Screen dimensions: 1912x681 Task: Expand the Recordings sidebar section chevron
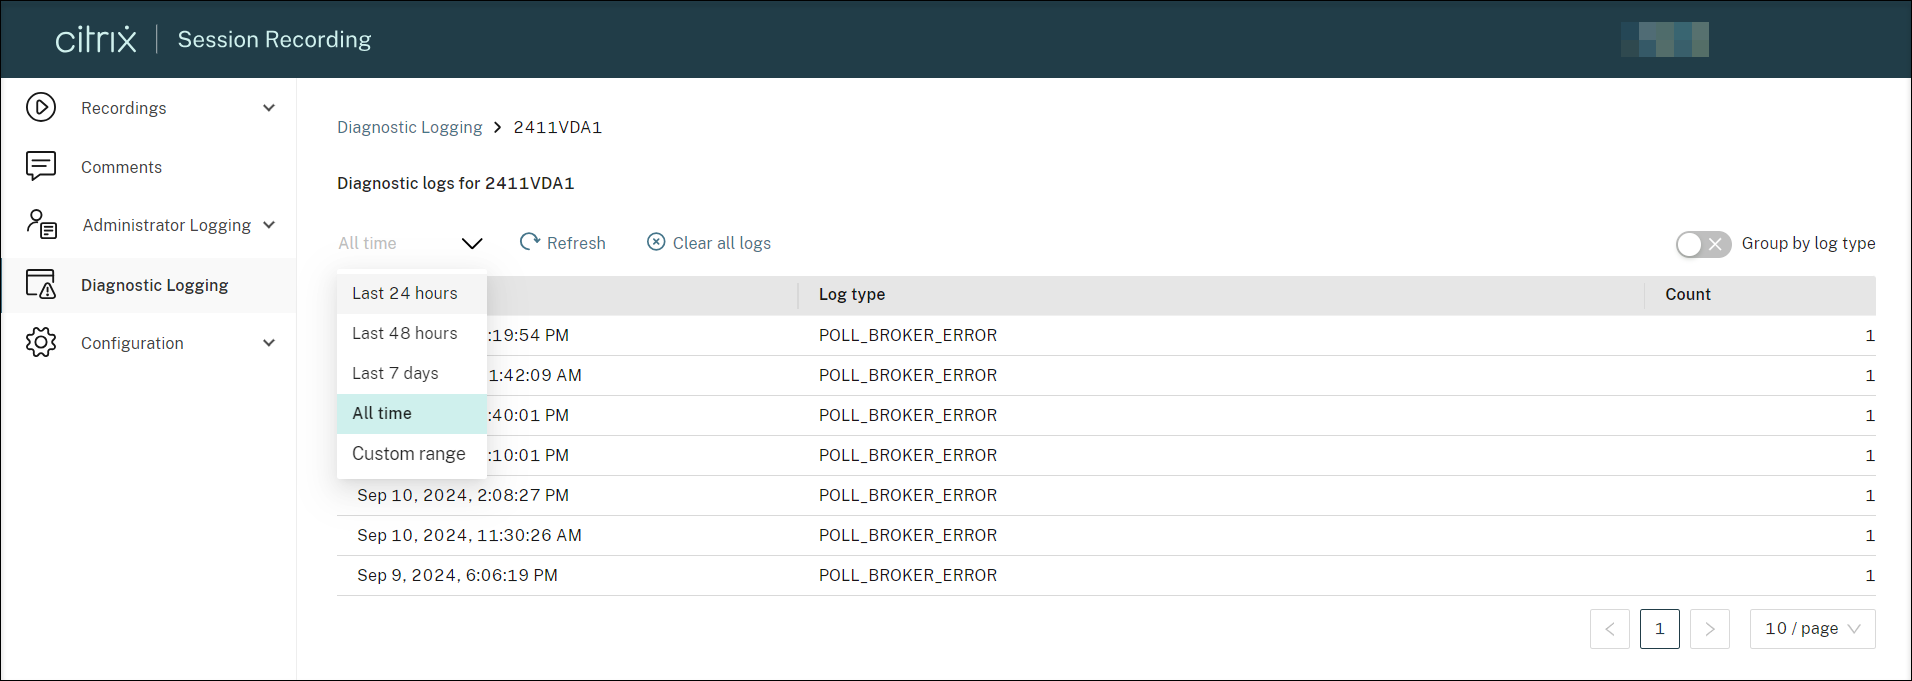point(269,108)
